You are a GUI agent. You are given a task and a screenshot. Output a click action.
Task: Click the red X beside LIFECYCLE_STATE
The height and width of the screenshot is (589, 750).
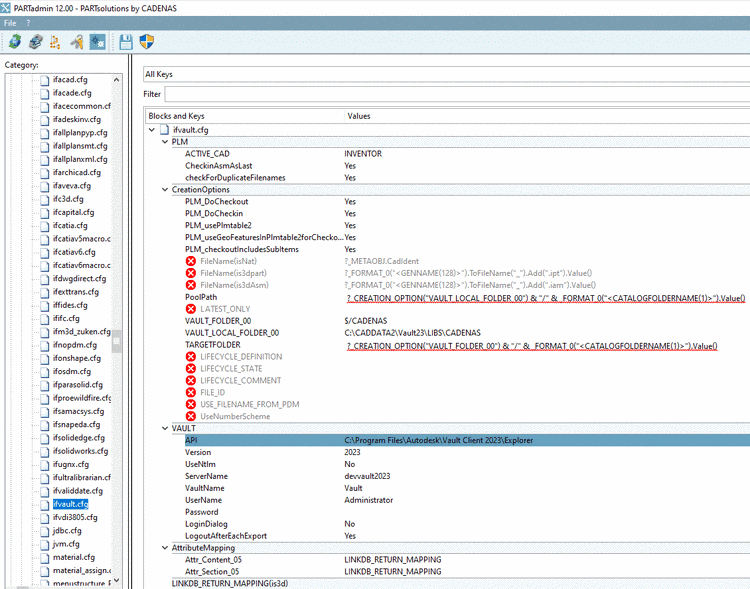[190, 369]
